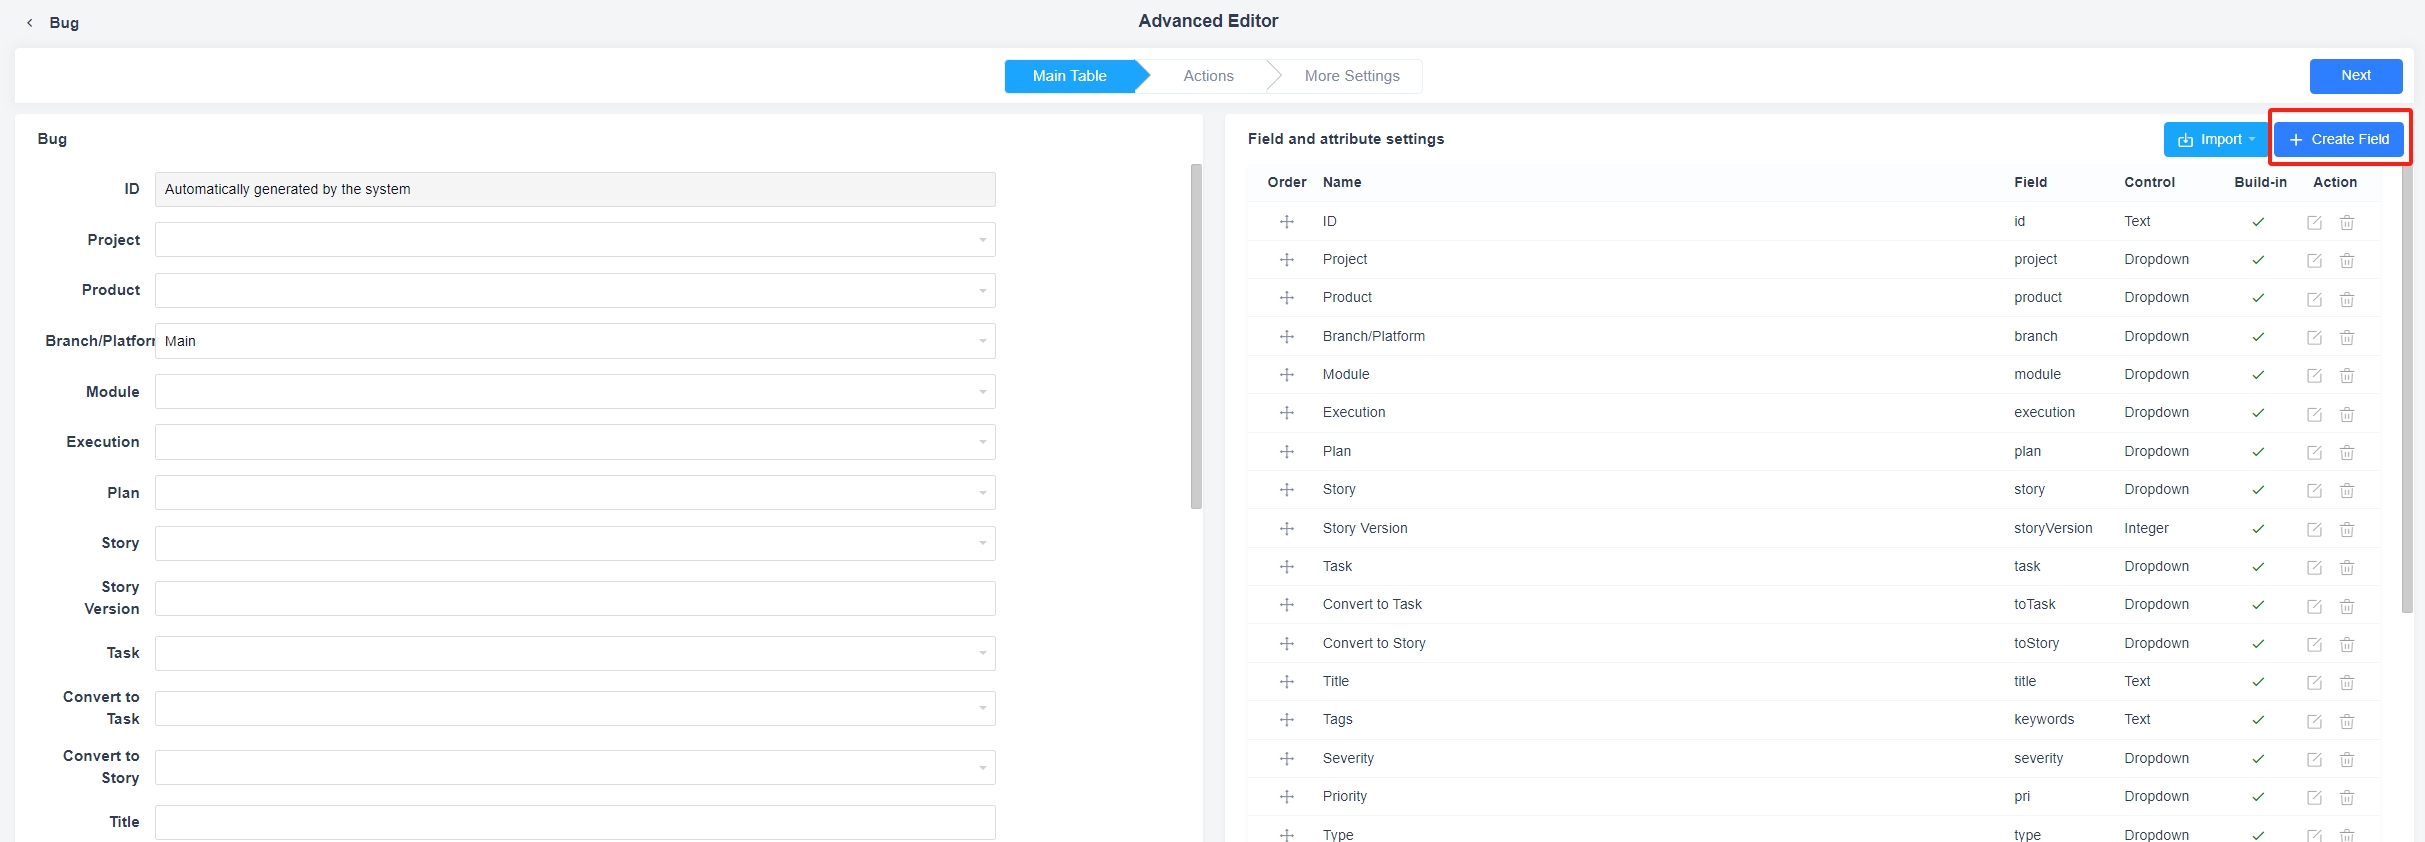Click the Control column header
2425x842 pixels.
[2150, 182]
